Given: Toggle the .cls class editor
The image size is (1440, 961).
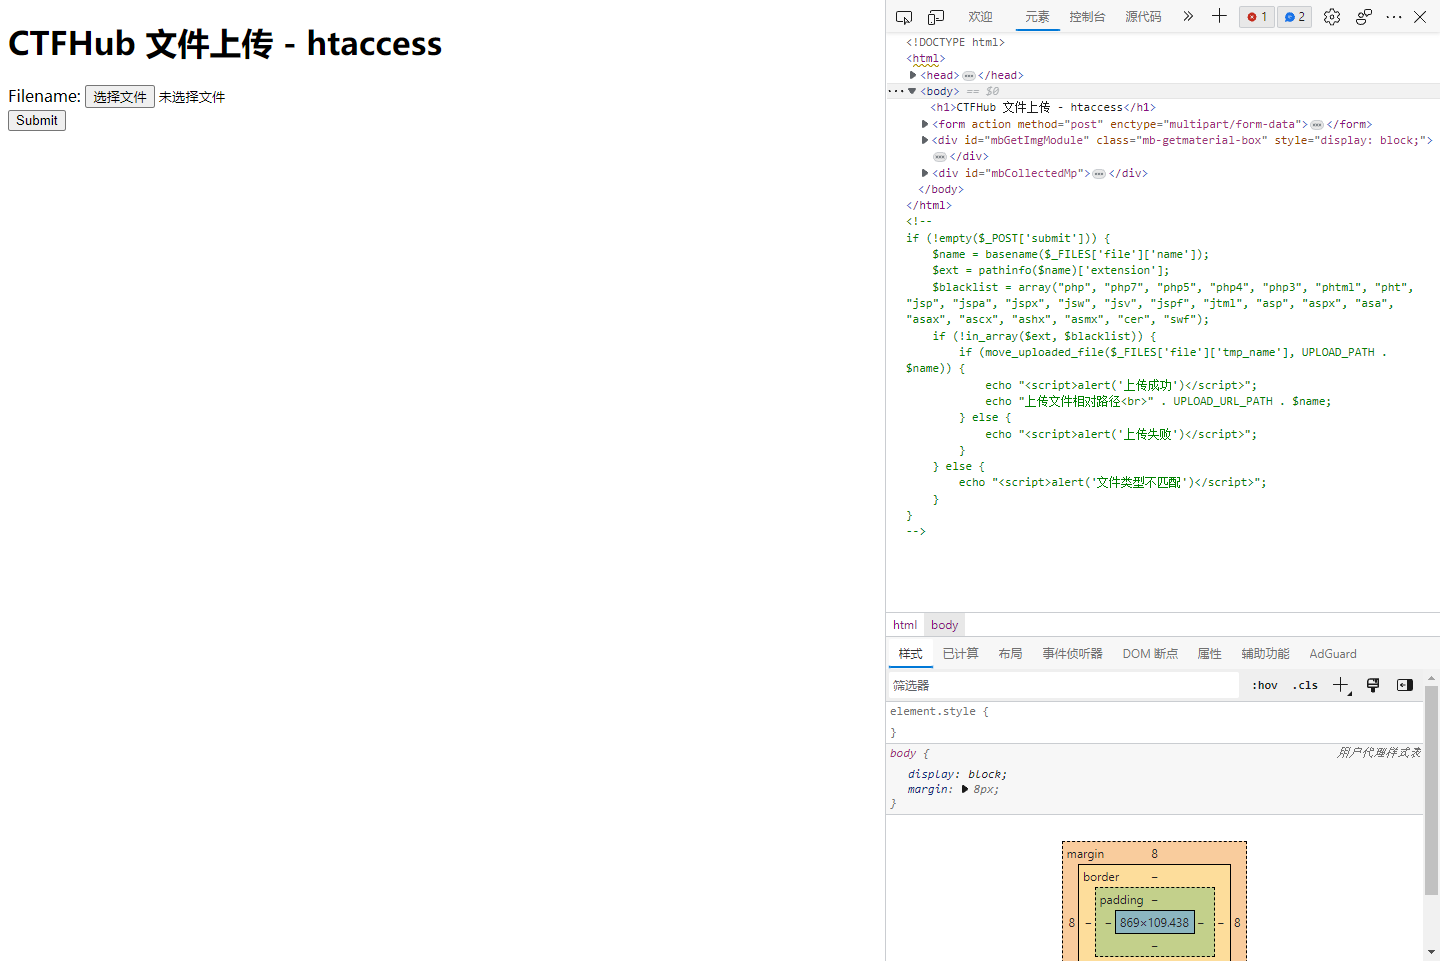Looking at the screenshot, I should 1305,685.
